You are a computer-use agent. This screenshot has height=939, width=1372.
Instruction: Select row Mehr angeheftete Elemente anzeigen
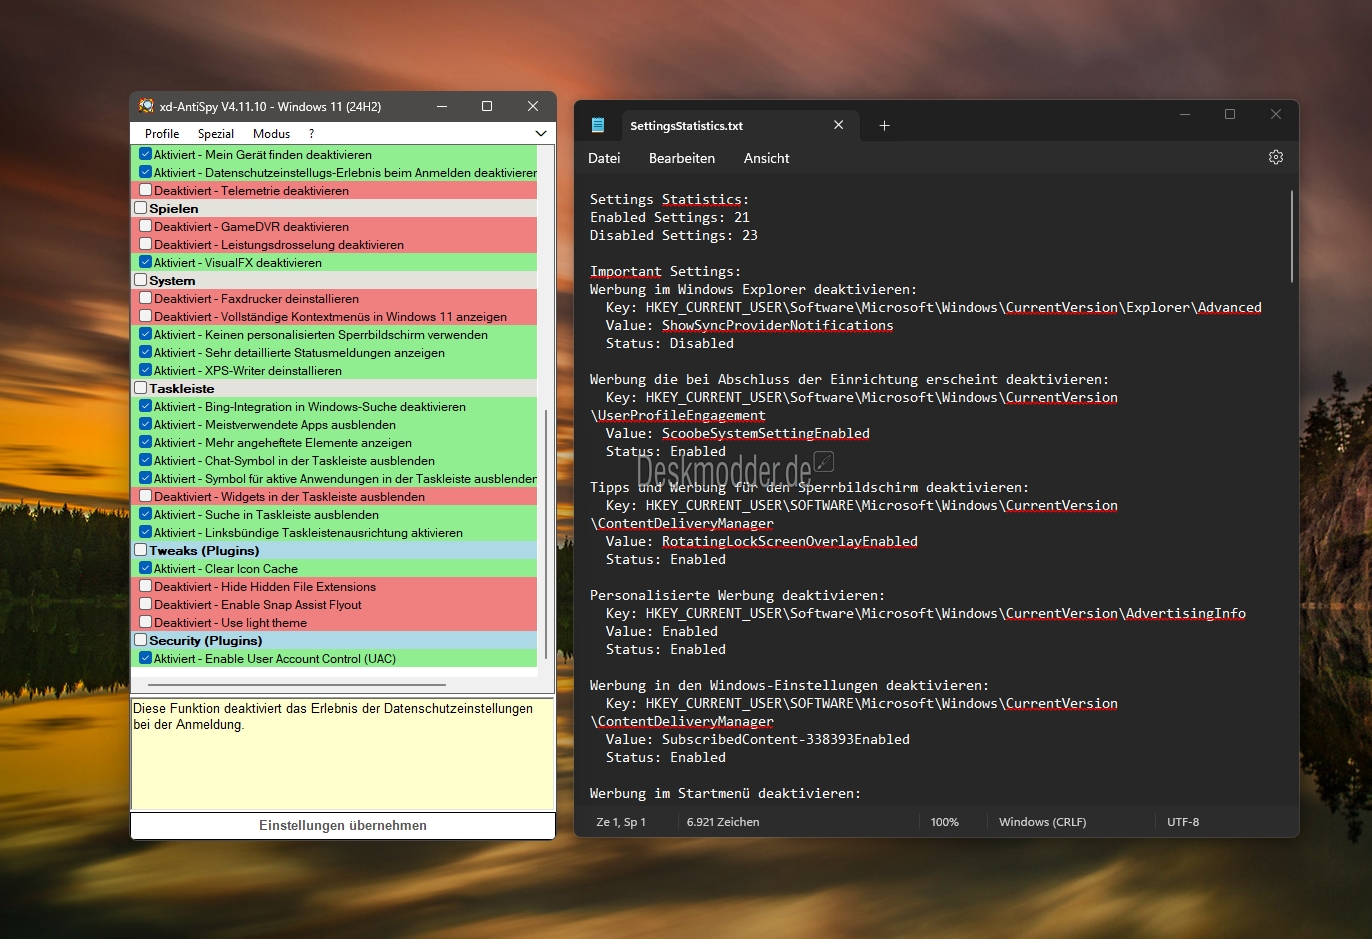pyautogui.click(x=335, y=442)
